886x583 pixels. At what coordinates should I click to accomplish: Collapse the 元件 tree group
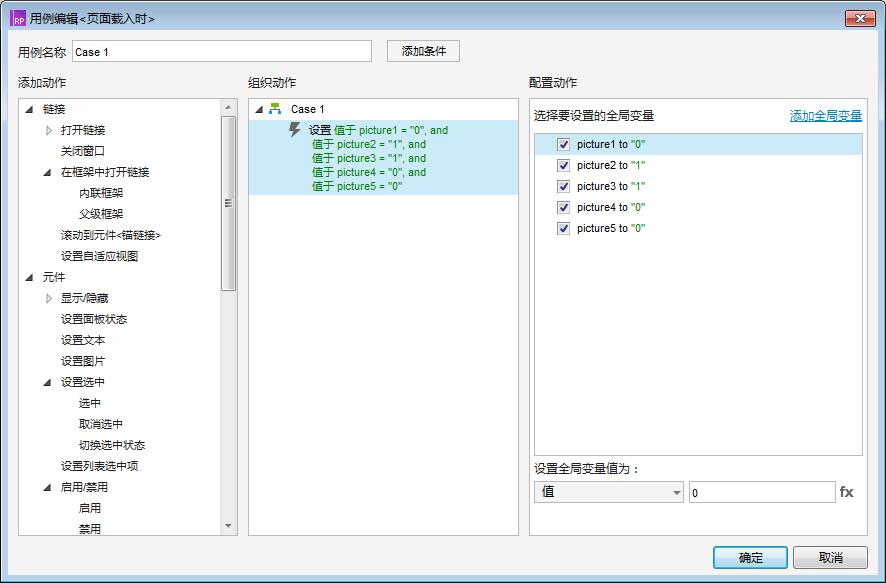[x=29, y=277]
